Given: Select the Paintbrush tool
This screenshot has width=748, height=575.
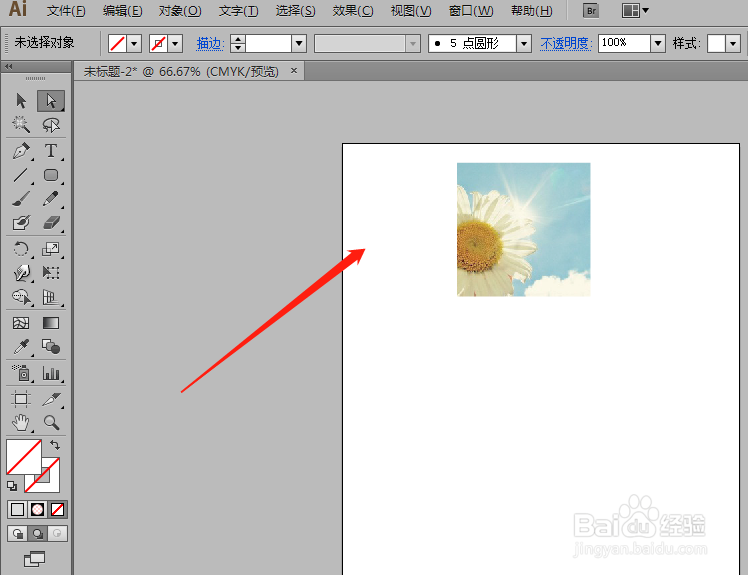Looking at the screenshot, I should point(21,199).
